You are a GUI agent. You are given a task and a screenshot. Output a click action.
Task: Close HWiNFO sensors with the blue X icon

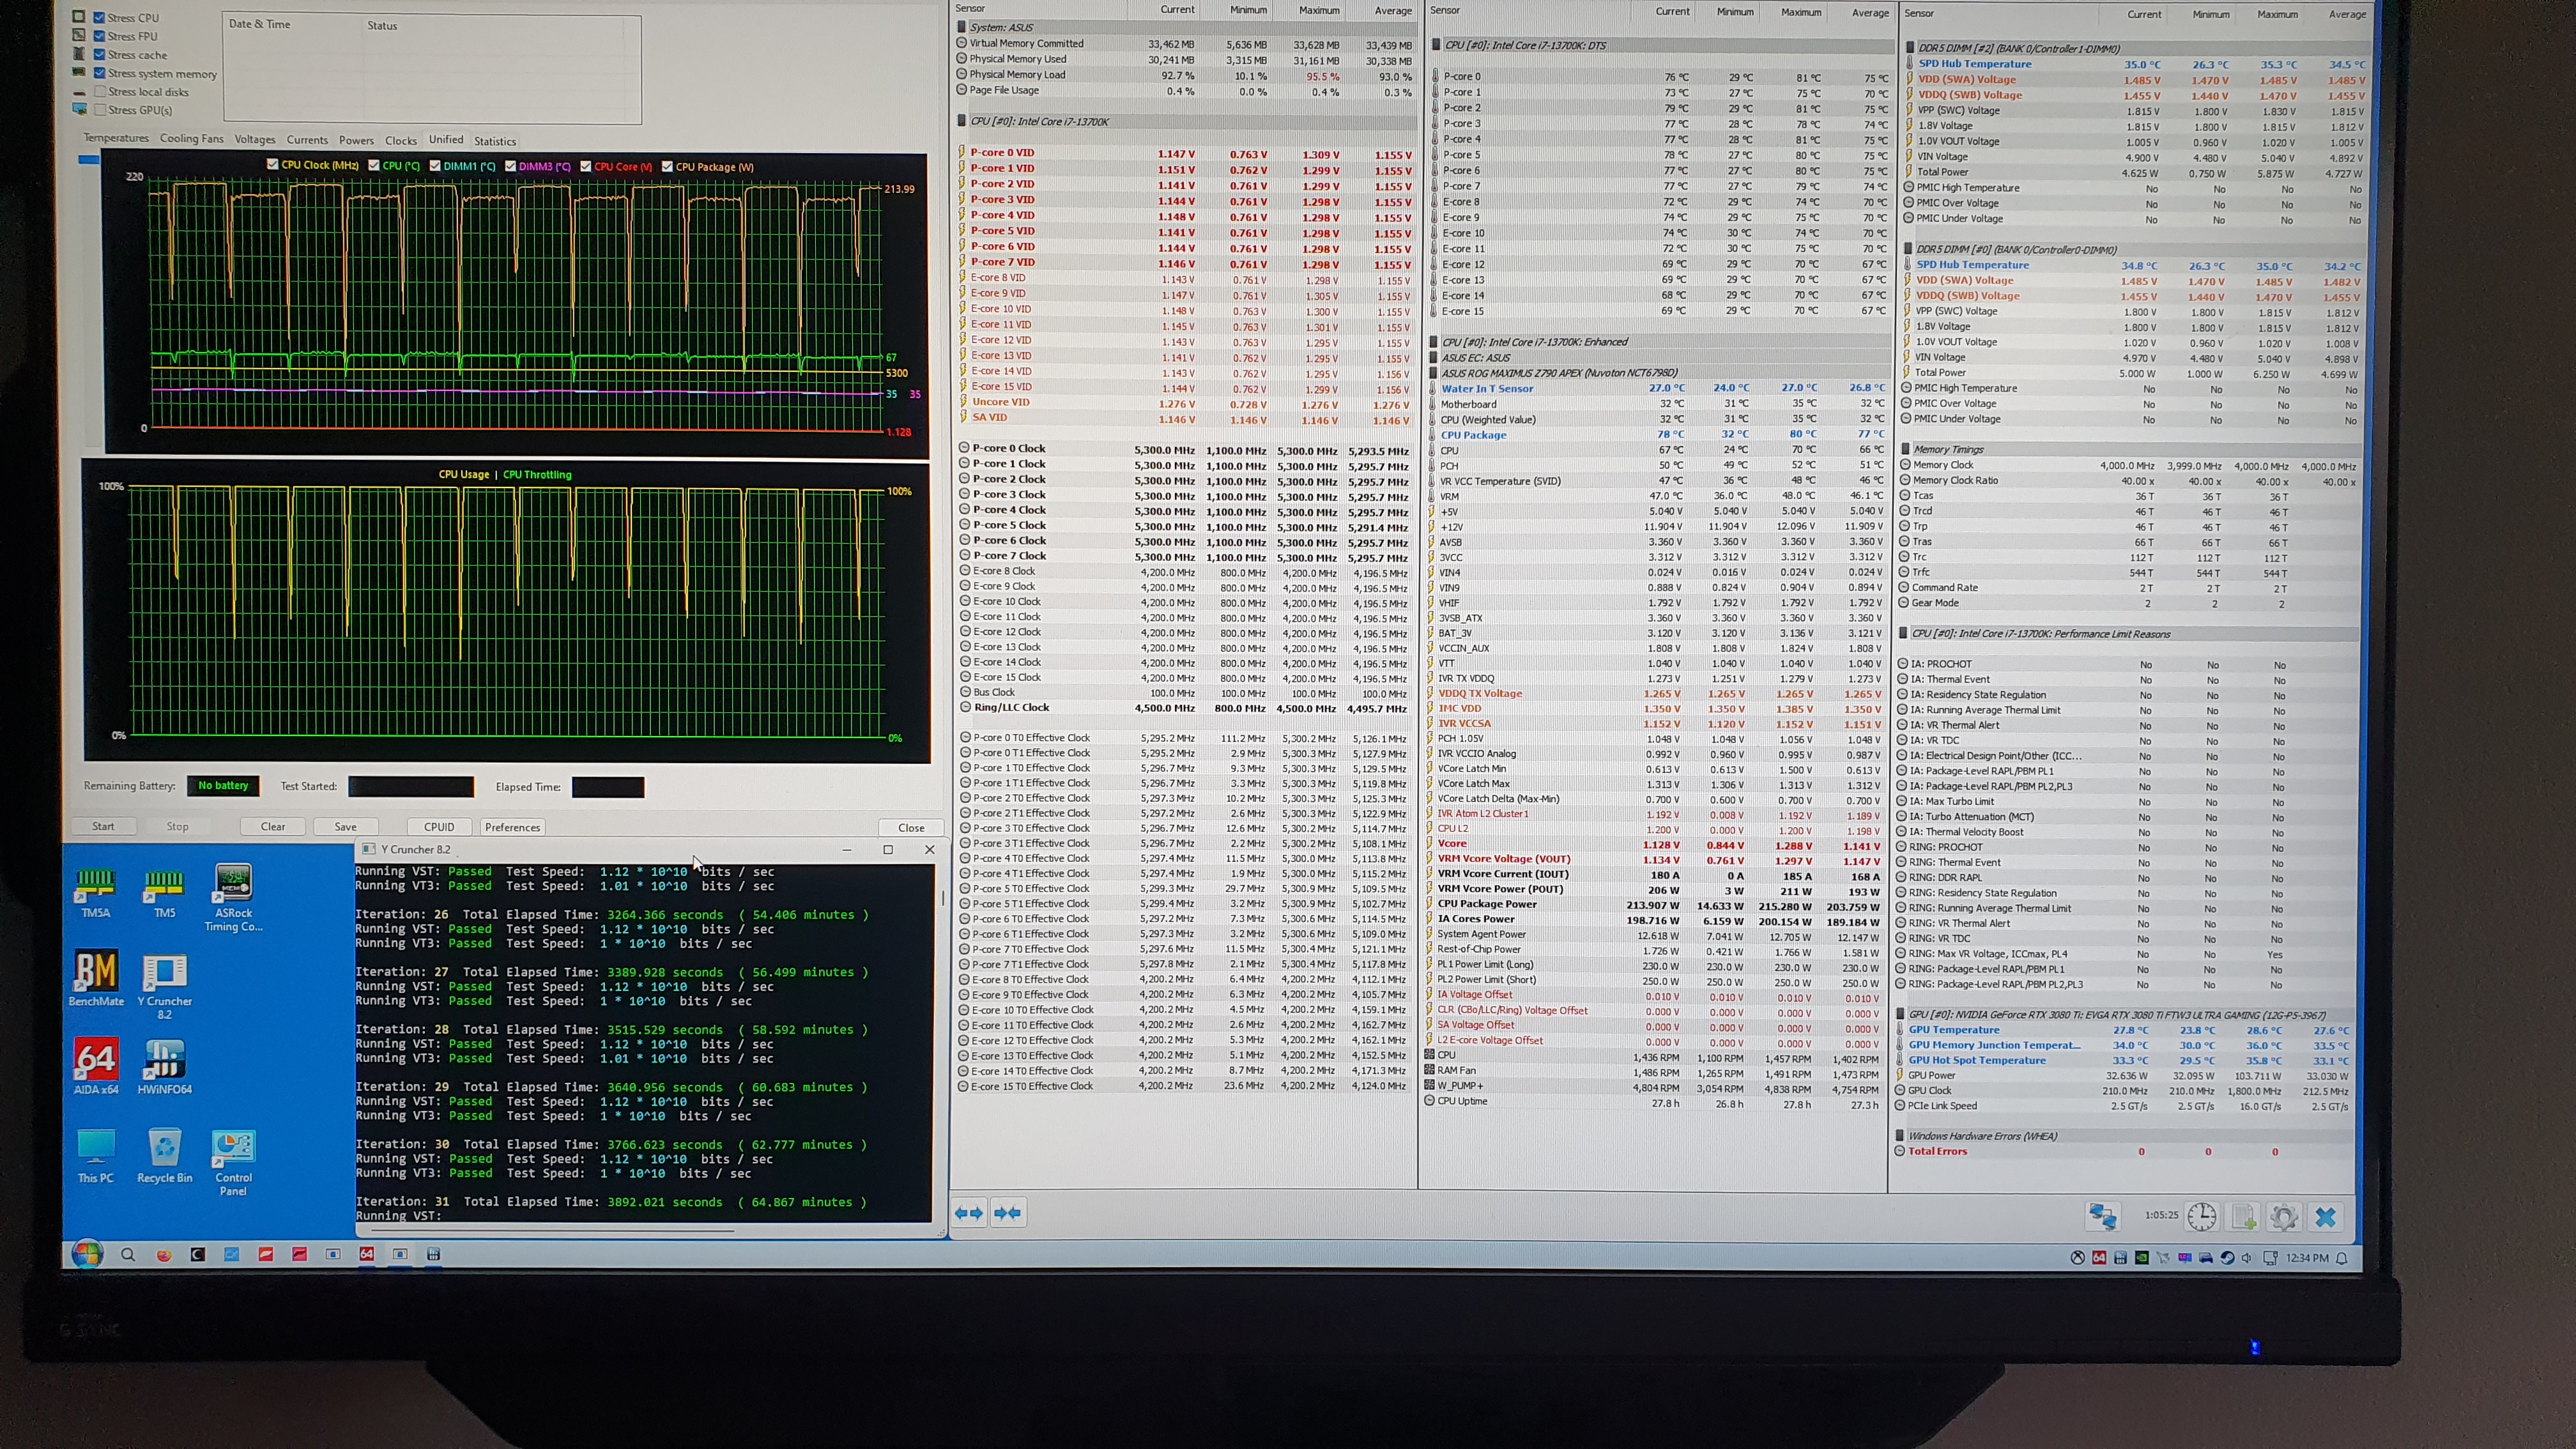[2326, 1217]
